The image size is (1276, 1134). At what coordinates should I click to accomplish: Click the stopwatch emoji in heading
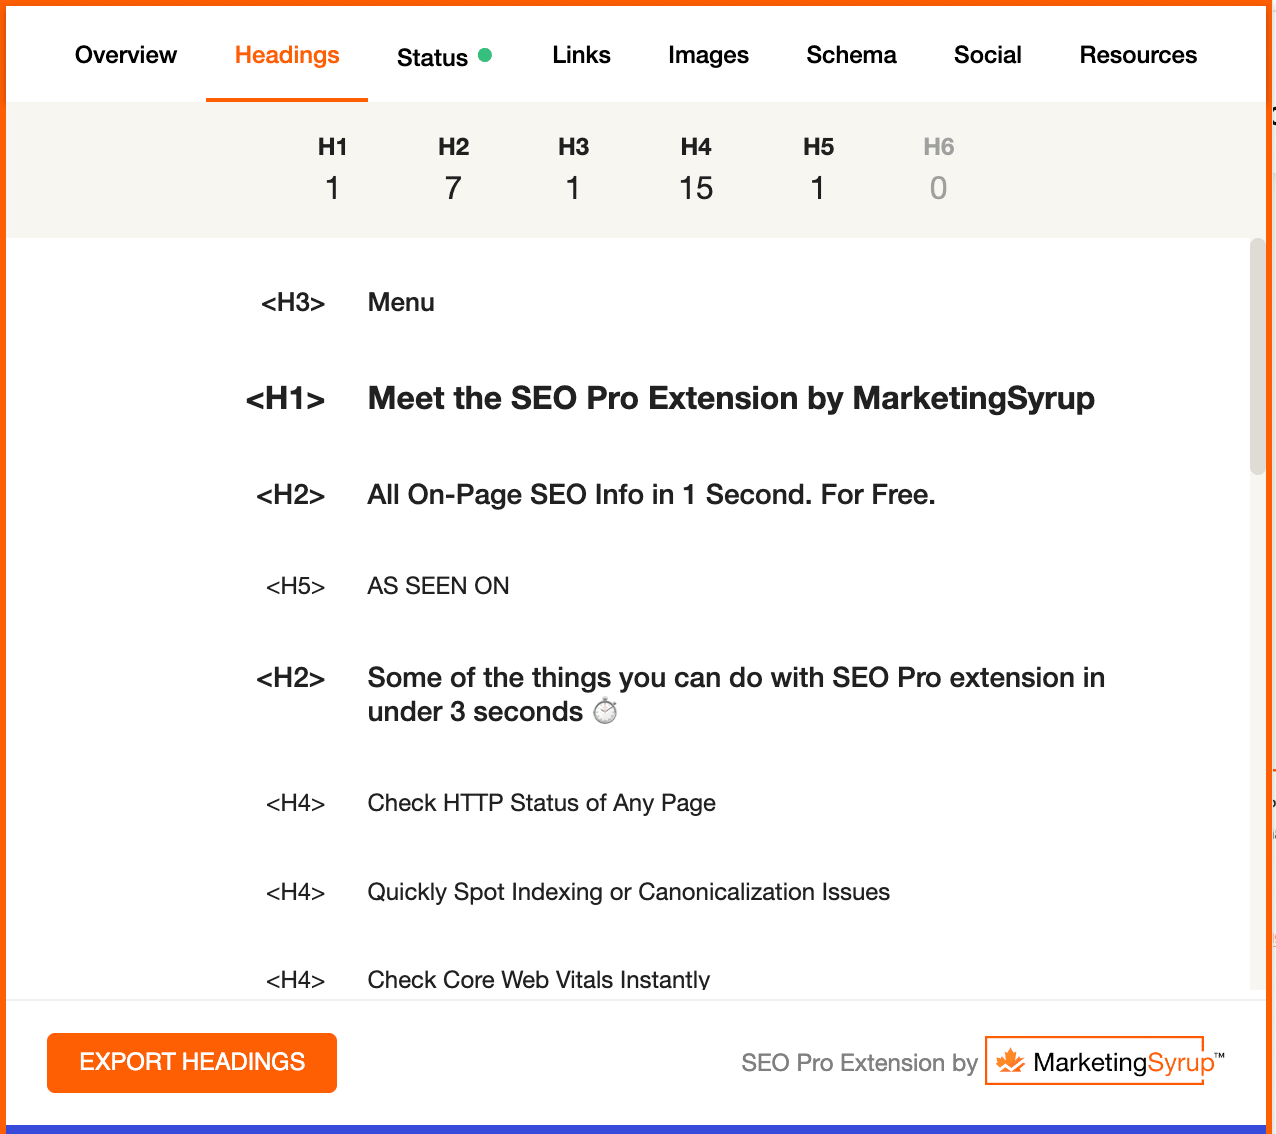[x=605, y=712]
